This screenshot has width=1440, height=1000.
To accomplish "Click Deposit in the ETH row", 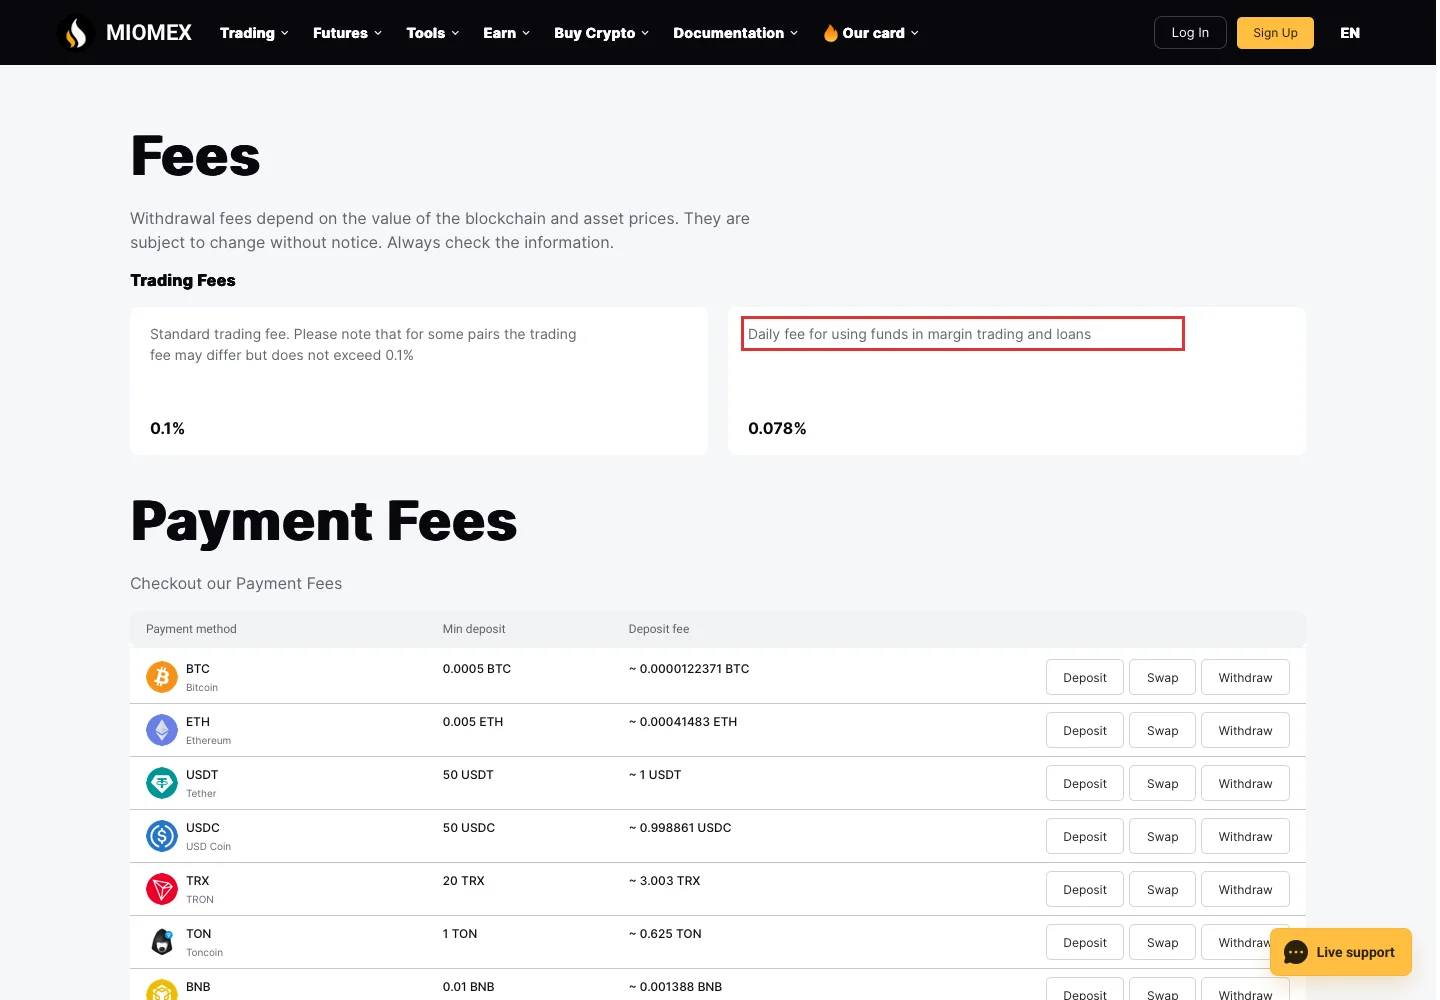I will tap(1085, 730).
